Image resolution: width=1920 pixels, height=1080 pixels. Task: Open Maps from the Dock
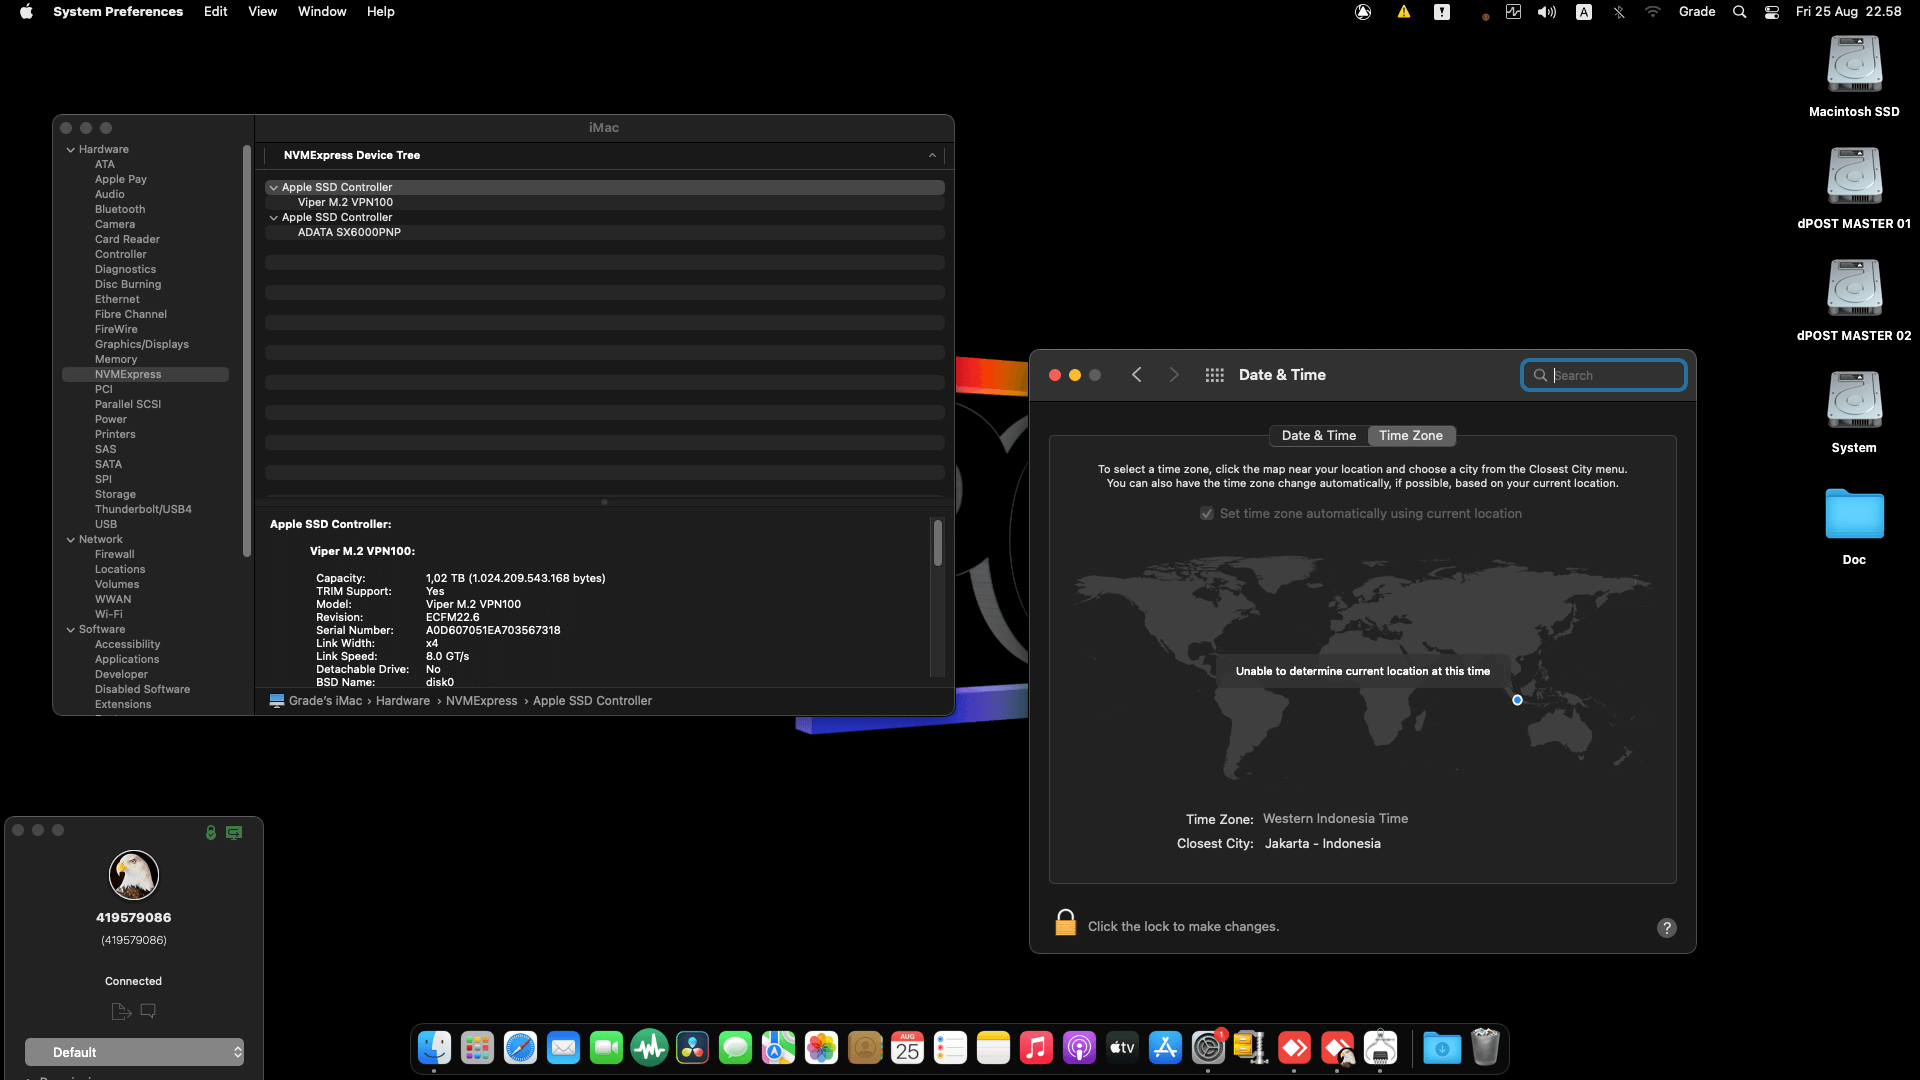click(778, 1048)
